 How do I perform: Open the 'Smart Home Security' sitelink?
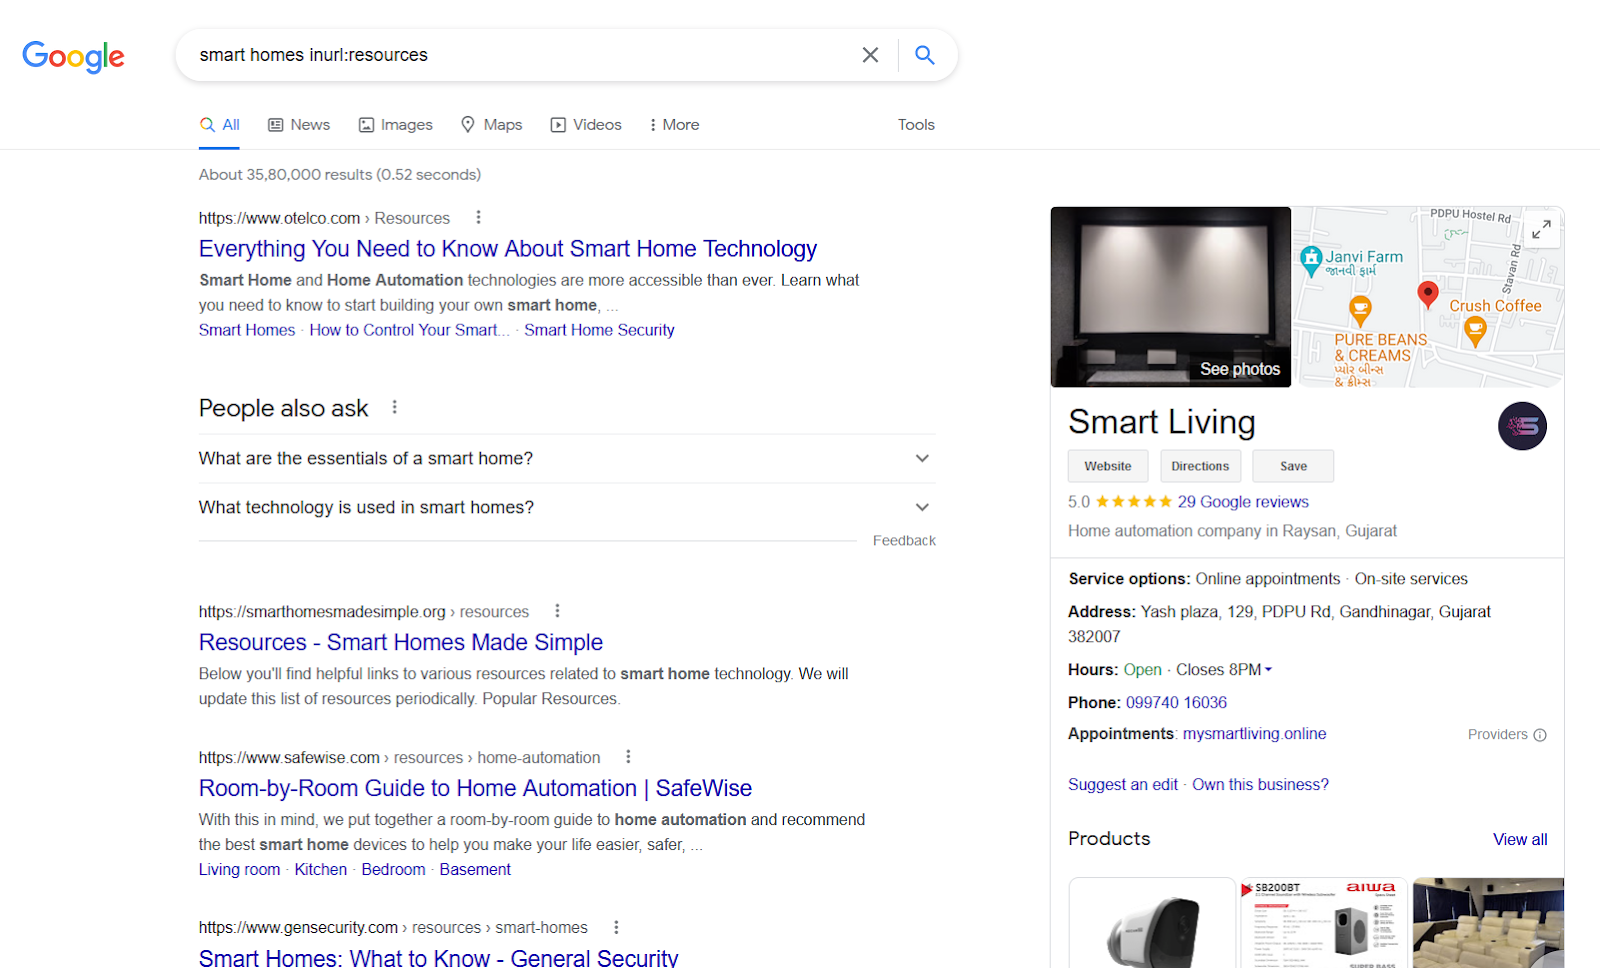click(x=599, y=330)
